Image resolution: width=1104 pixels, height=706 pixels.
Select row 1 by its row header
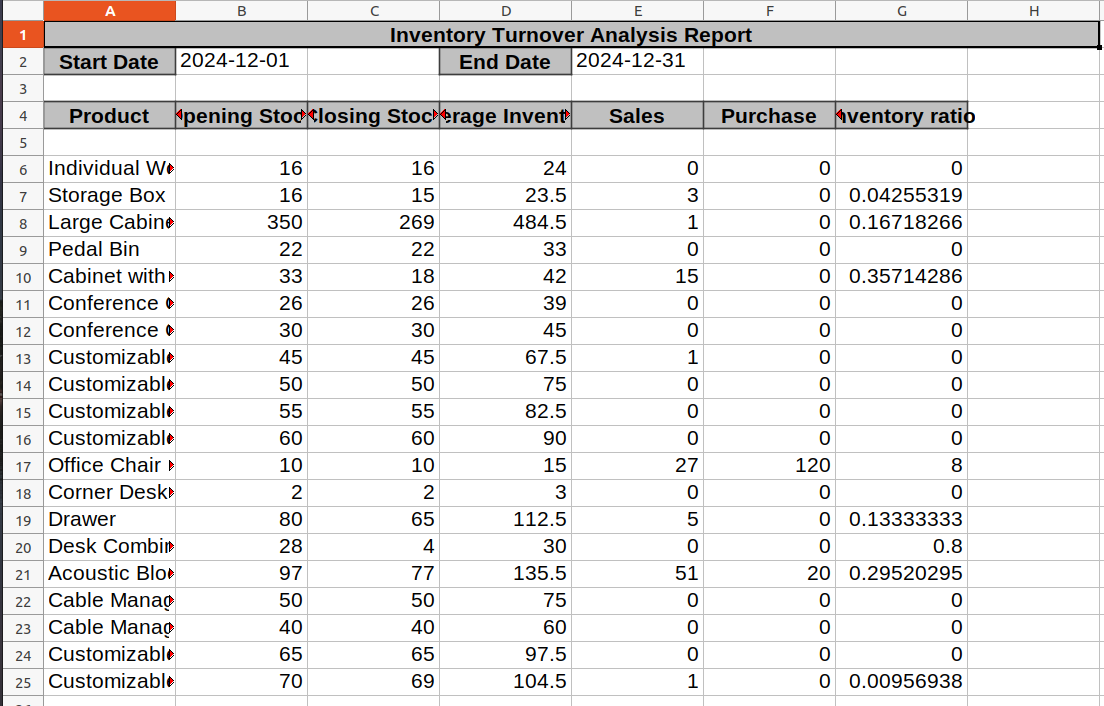(23, 34)
